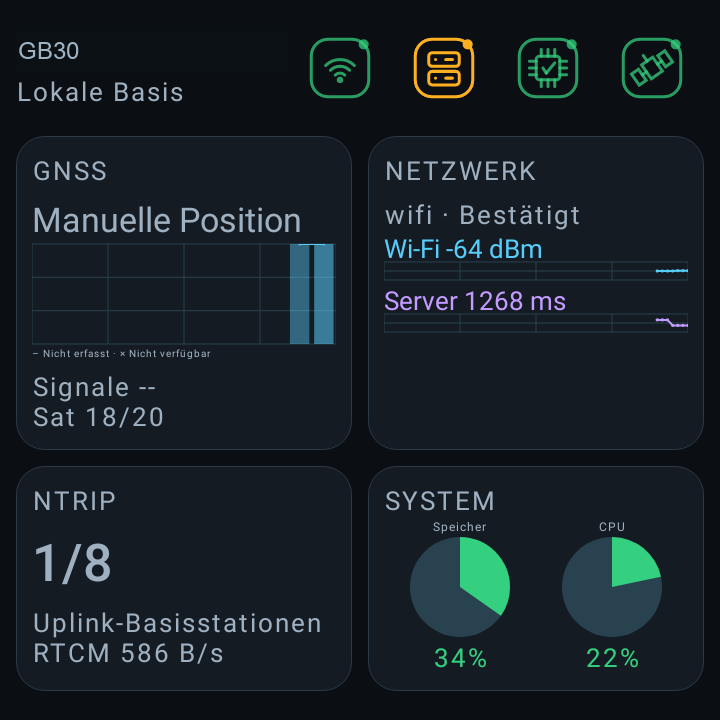This screenshot has height=720, width=720.
Task: Select the Server 1268 ms latency reading
Action: [x=475, y=301]
